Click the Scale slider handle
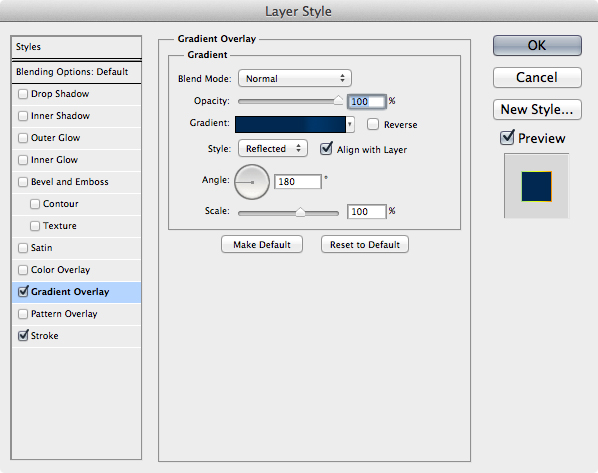The width and height of the screenshot is (598, 473). click(301, 212)
